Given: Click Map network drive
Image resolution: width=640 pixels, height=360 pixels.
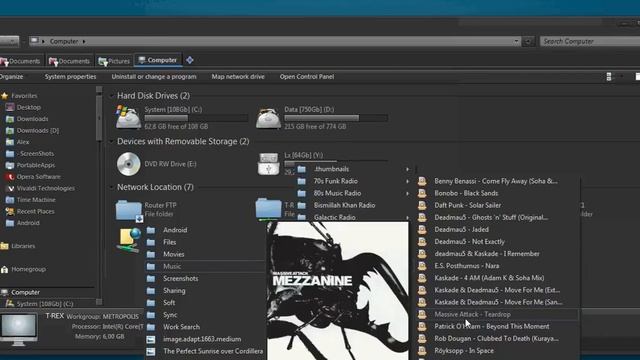Looking at the screenshot, I should 238,77.
